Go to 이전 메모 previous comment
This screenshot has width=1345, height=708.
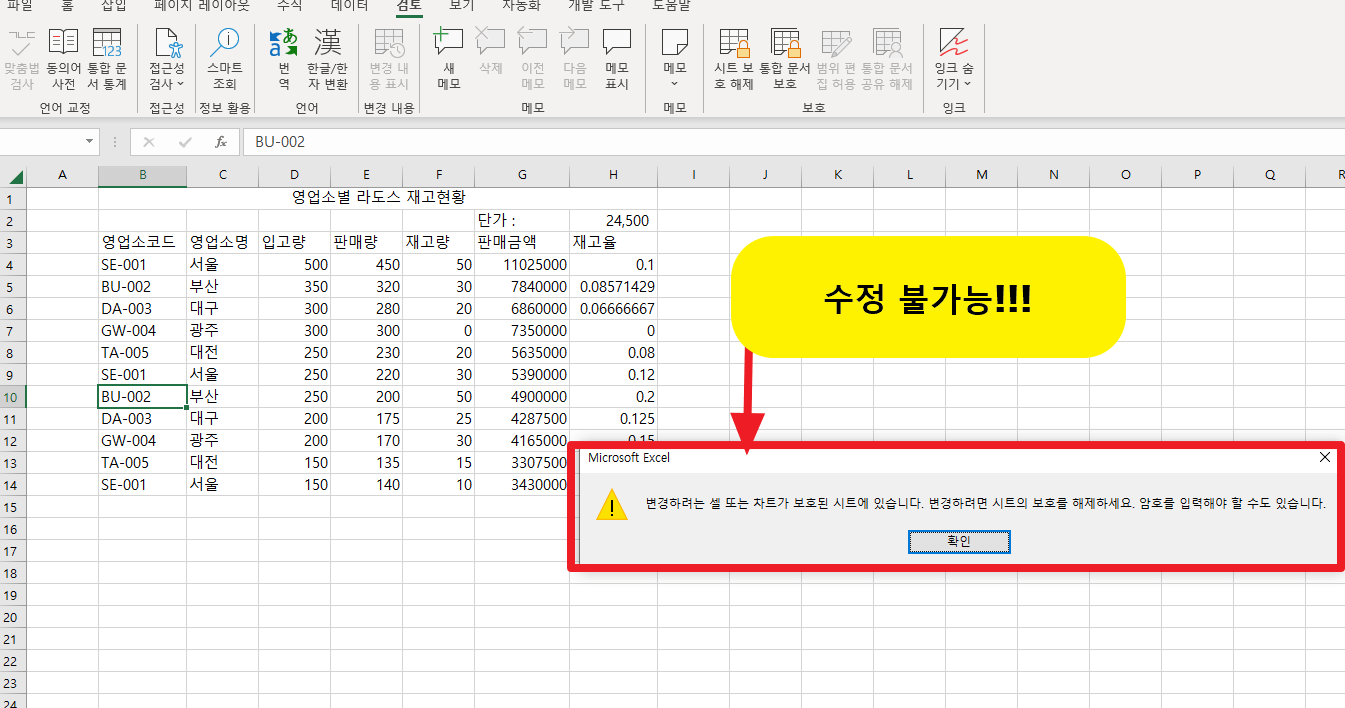[532, 60]
